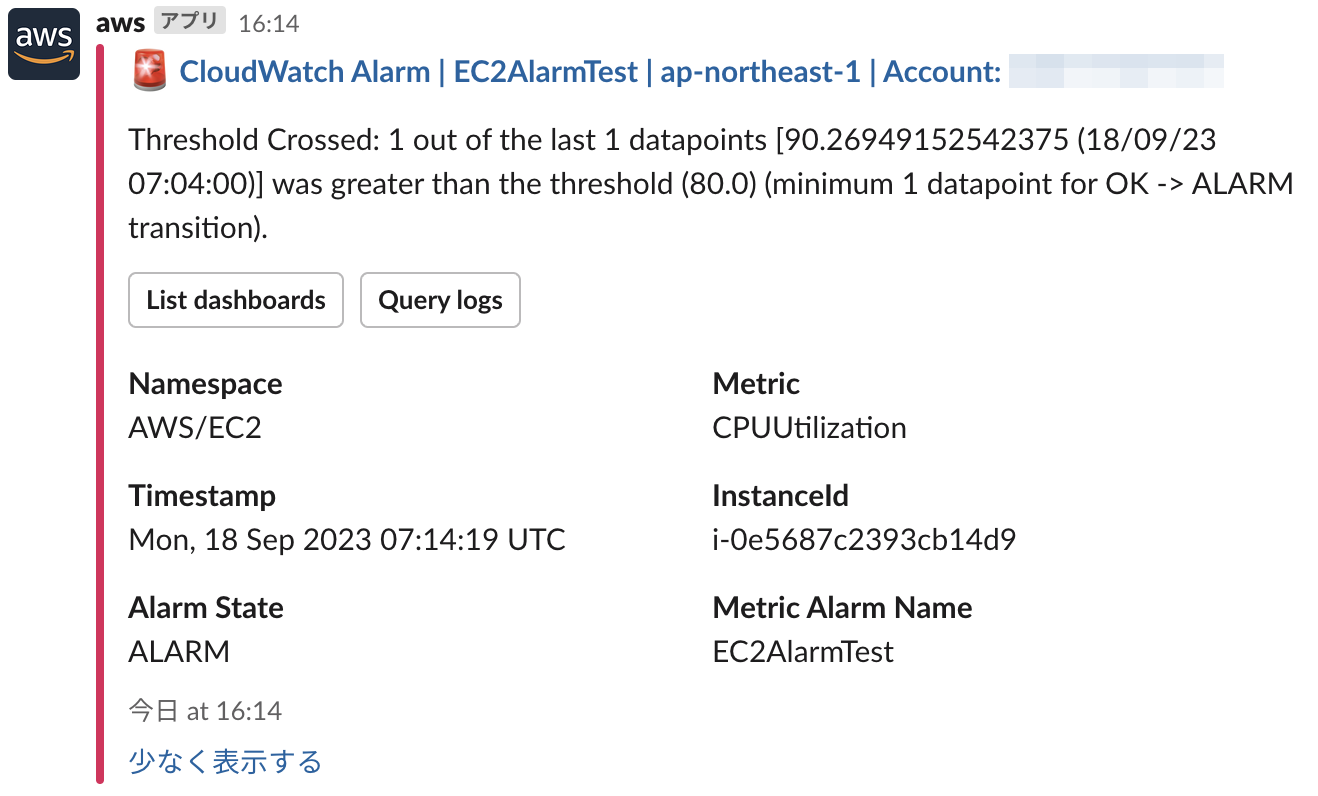Click the AWS app avatar icon
The width and height of the screenshot is (1318, 796).
(44, 45)
